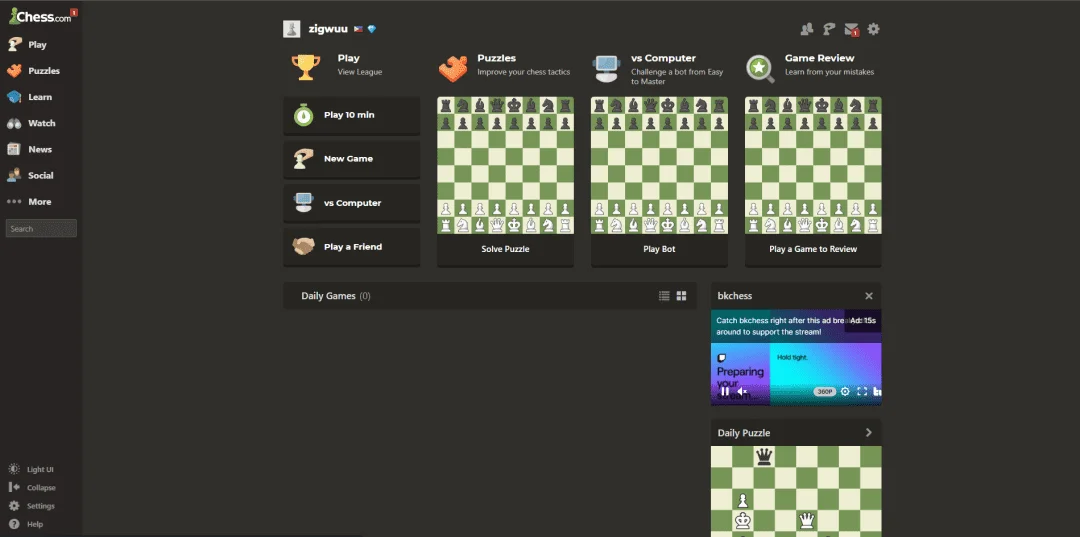Click the black queen on Daily Puzzle board
Image resolution: width=1080 pixels, height=537 pixels.
[764, 456]
